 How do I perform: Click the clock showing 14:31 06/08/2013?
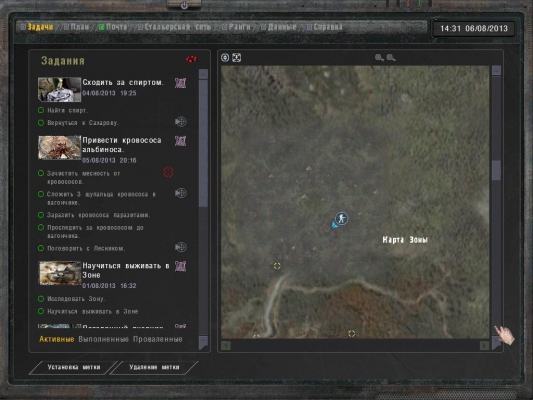(474, 29)
